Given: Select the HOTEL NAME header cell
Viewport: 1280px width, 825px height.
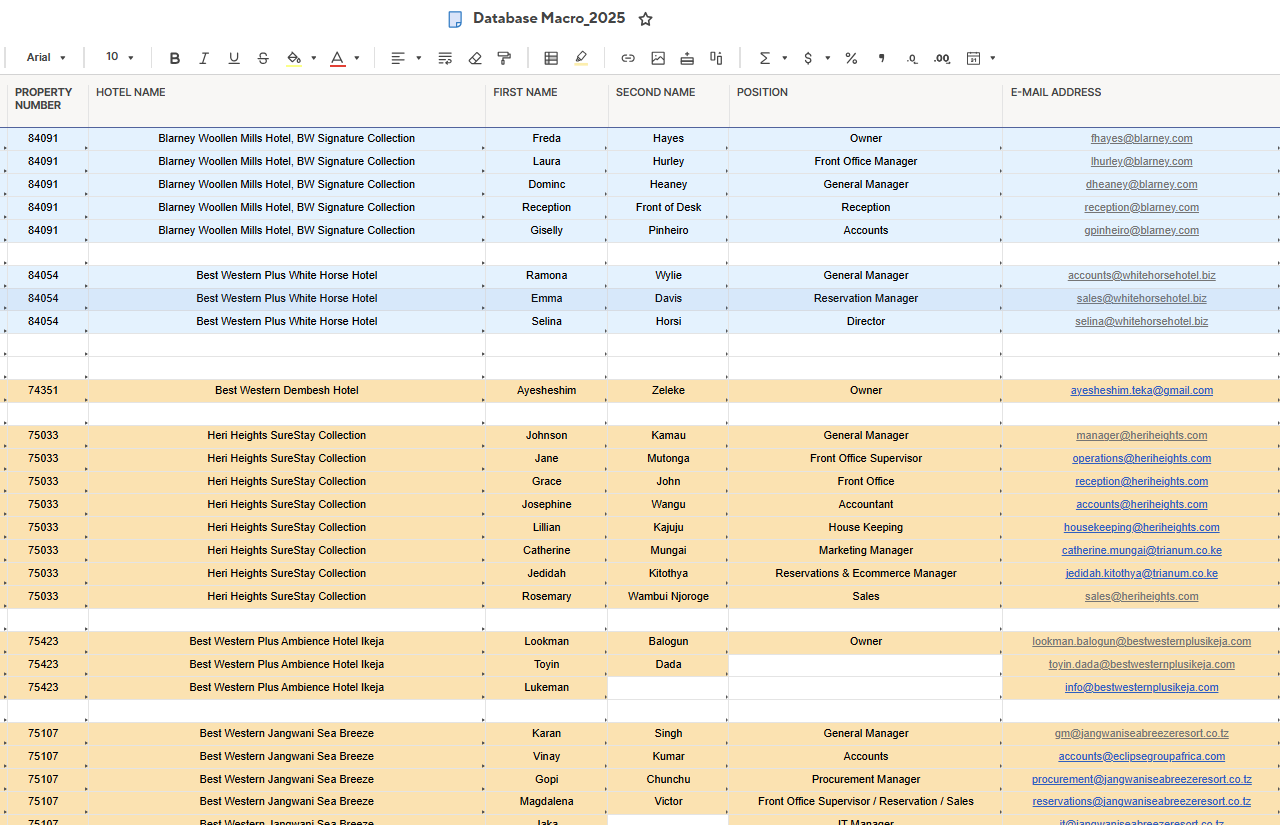Looking at the screenshot, I should click(287, 101).
